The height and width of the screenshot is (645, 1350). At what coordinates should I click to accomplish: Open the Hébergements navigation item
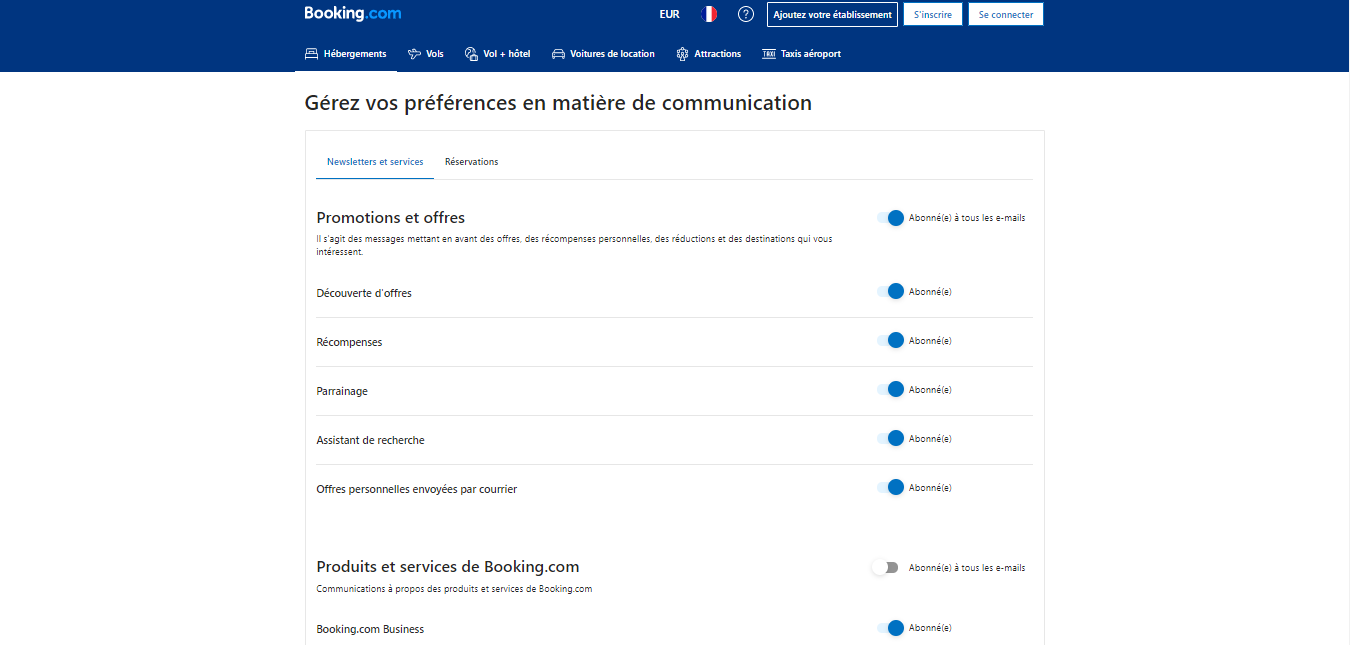pyautogui.click(x=346, y=54)
